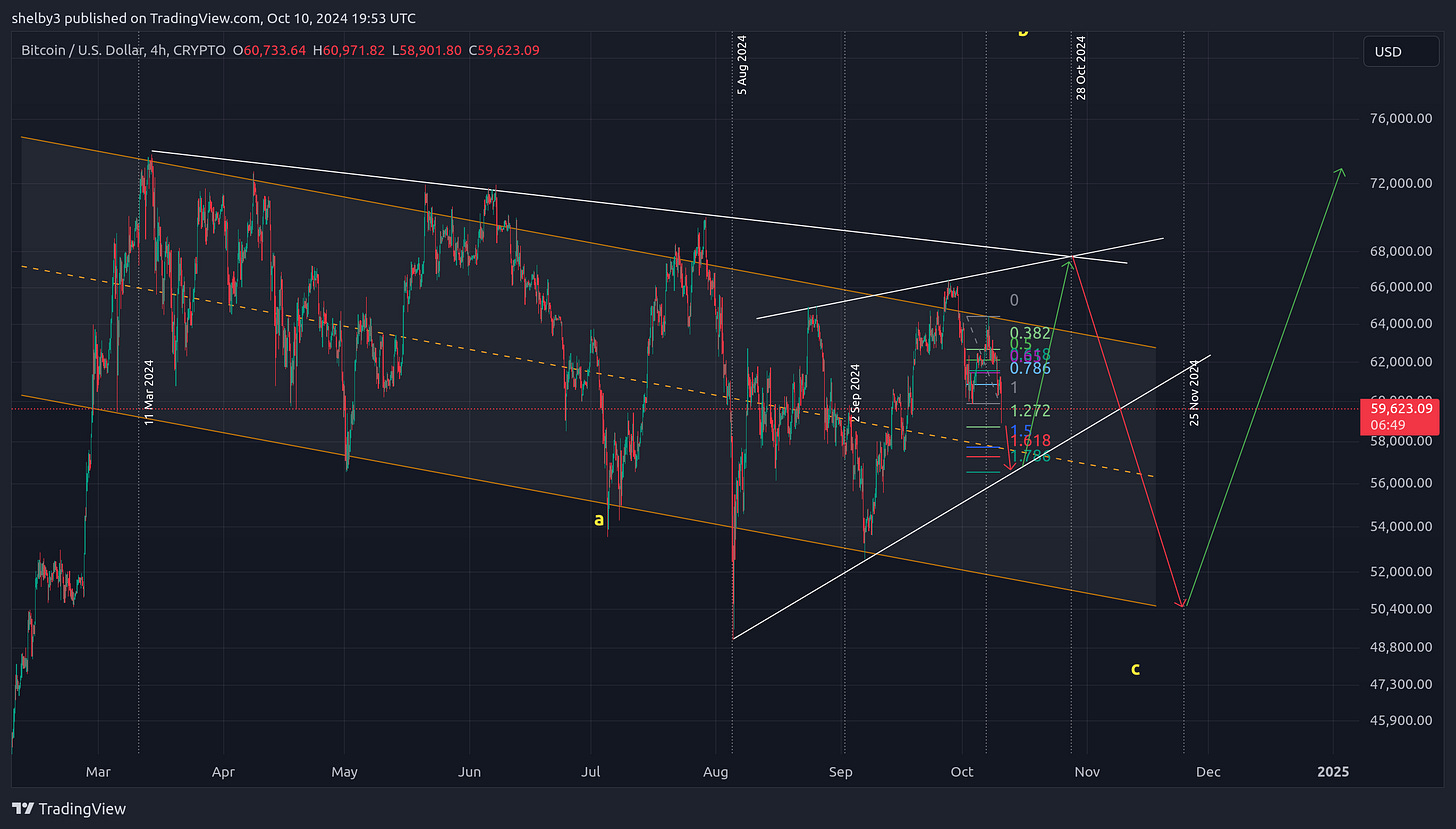
Task: Click the 56,000.00 price axis label
Action: coord(1400,483)
